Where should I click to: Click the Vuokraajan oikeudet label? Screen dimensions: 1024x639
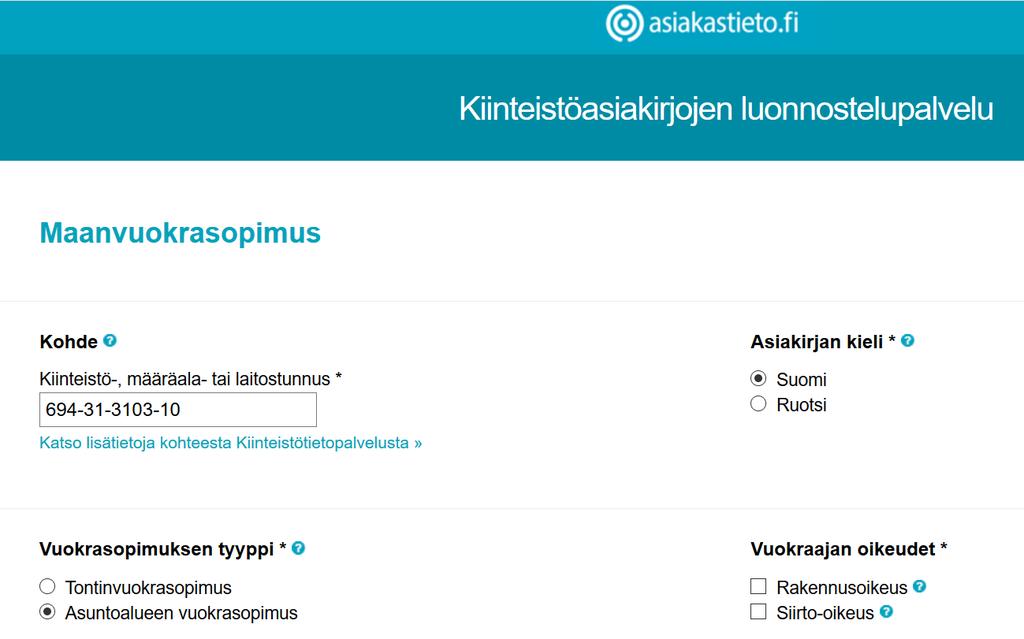(848, 549)
